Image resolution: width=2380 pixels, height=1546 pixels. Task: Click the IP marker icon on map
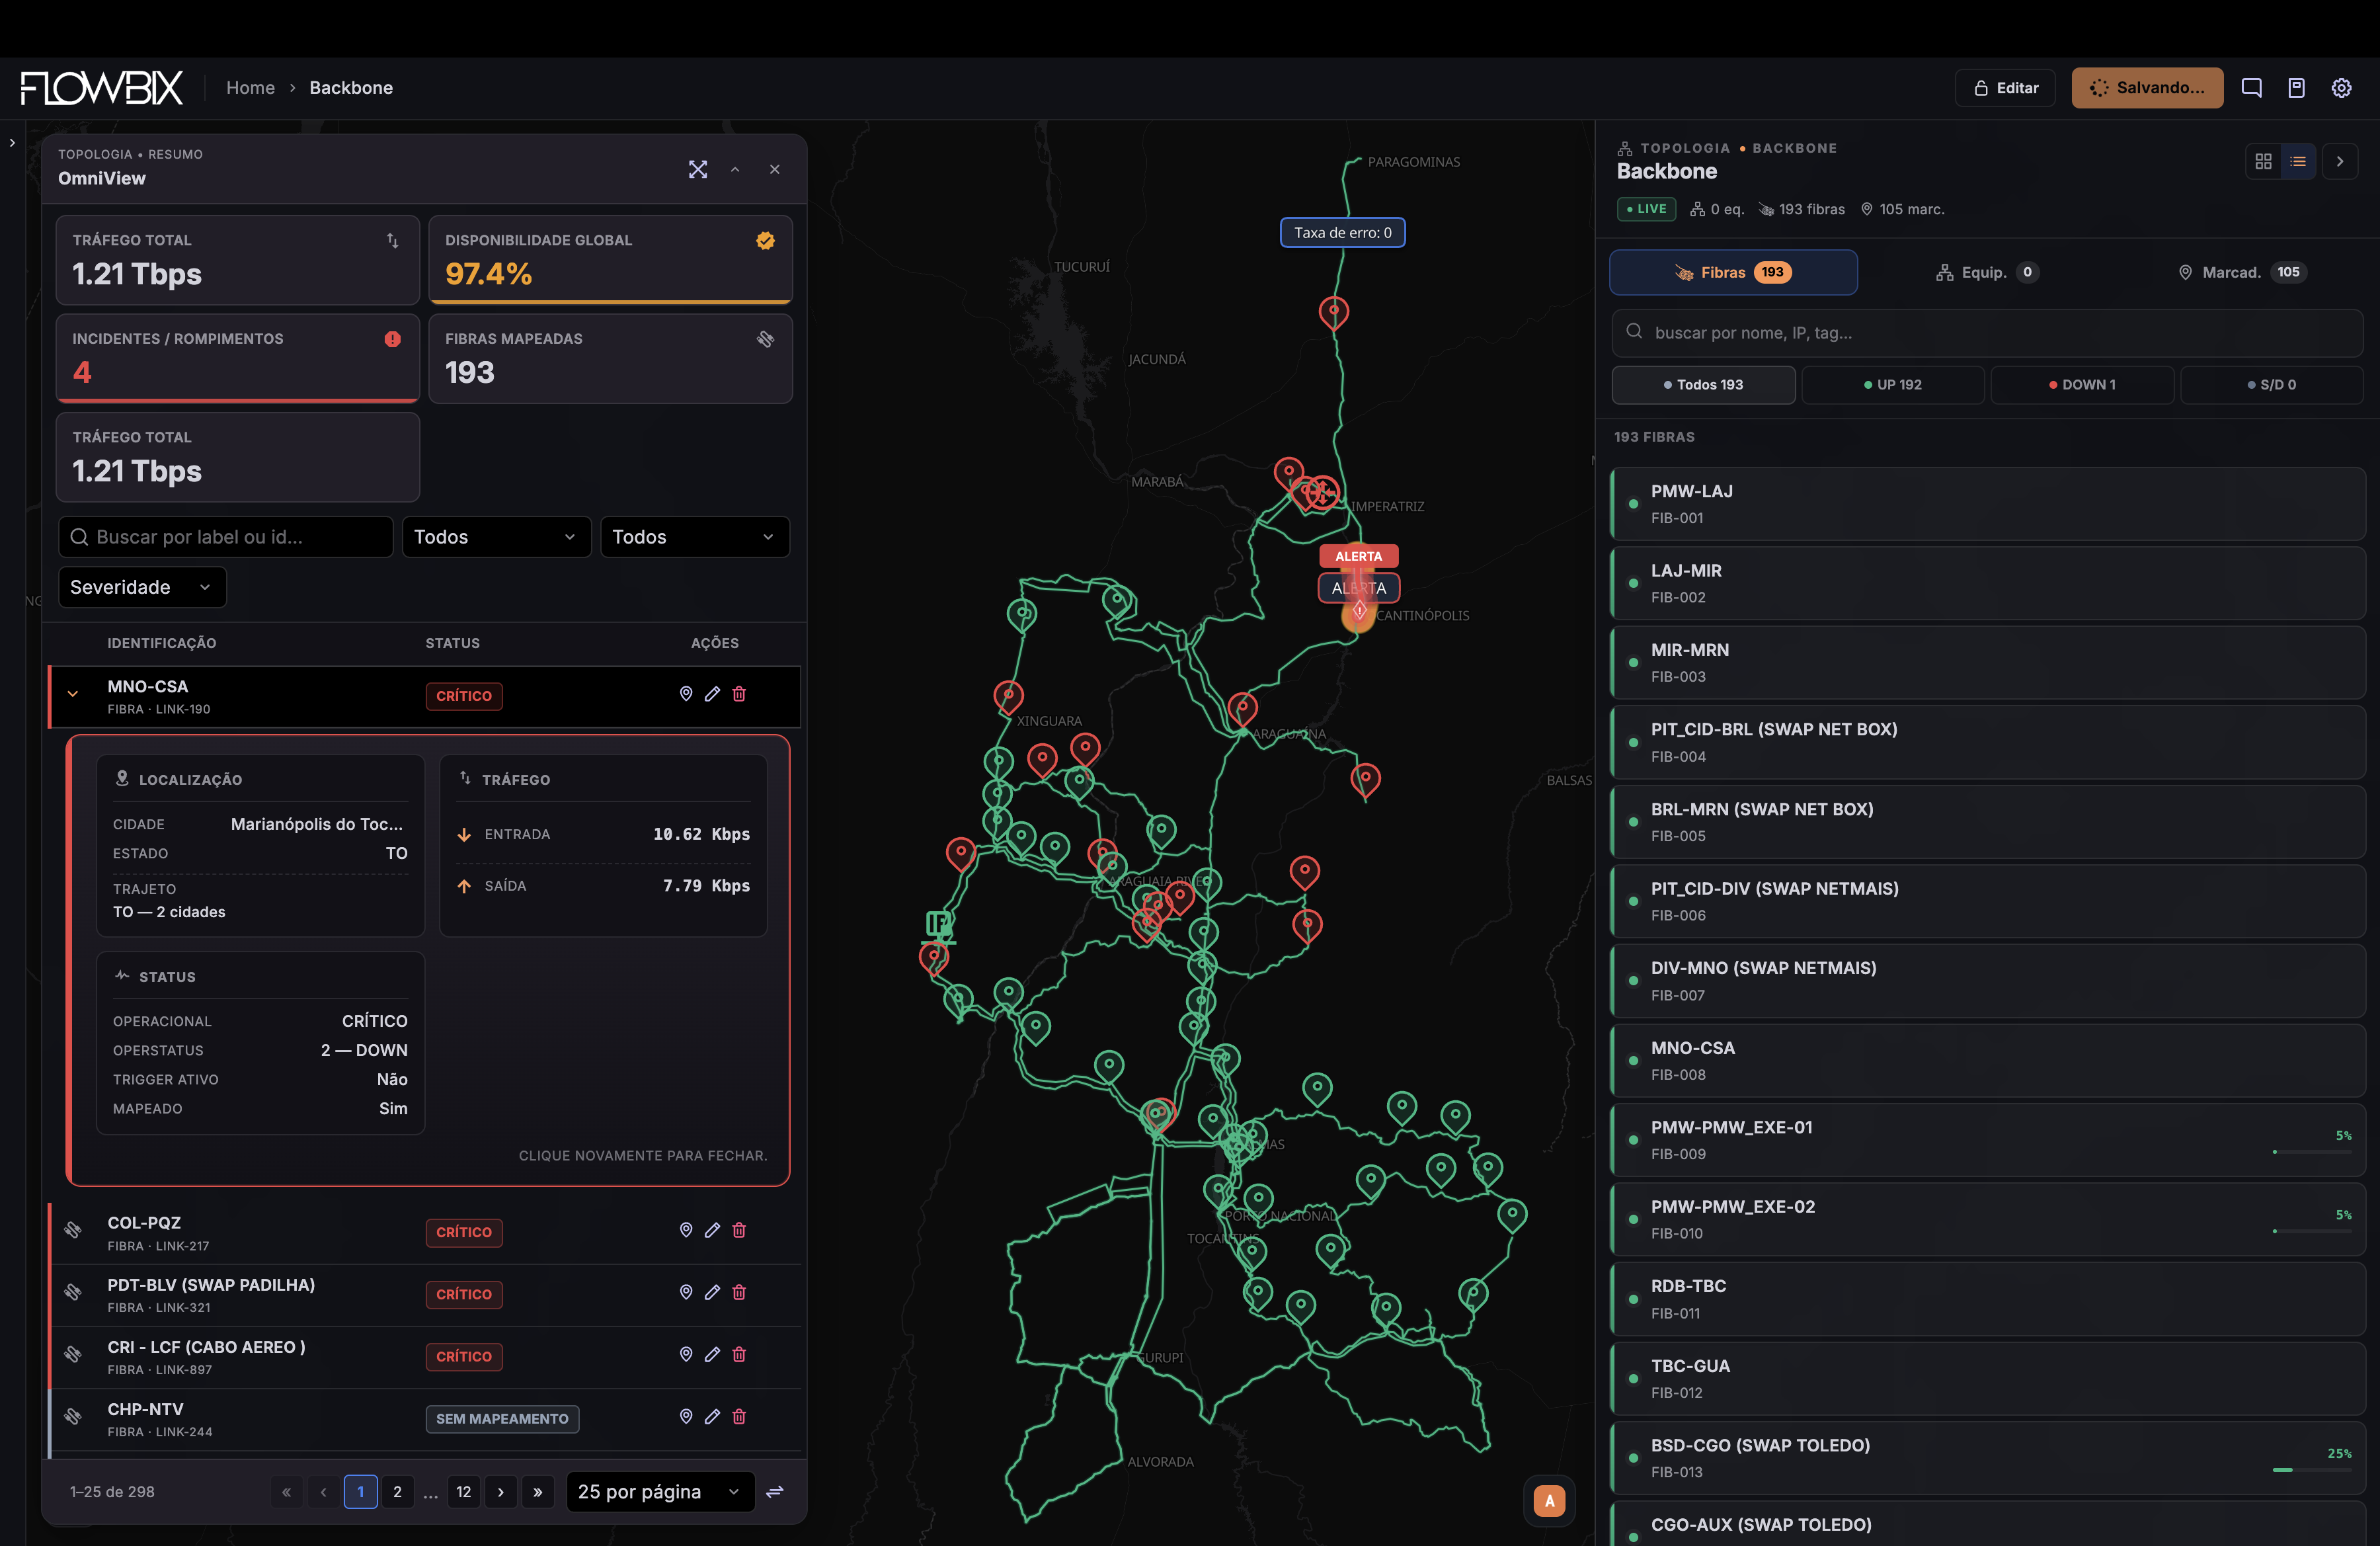tap(938, 925)
